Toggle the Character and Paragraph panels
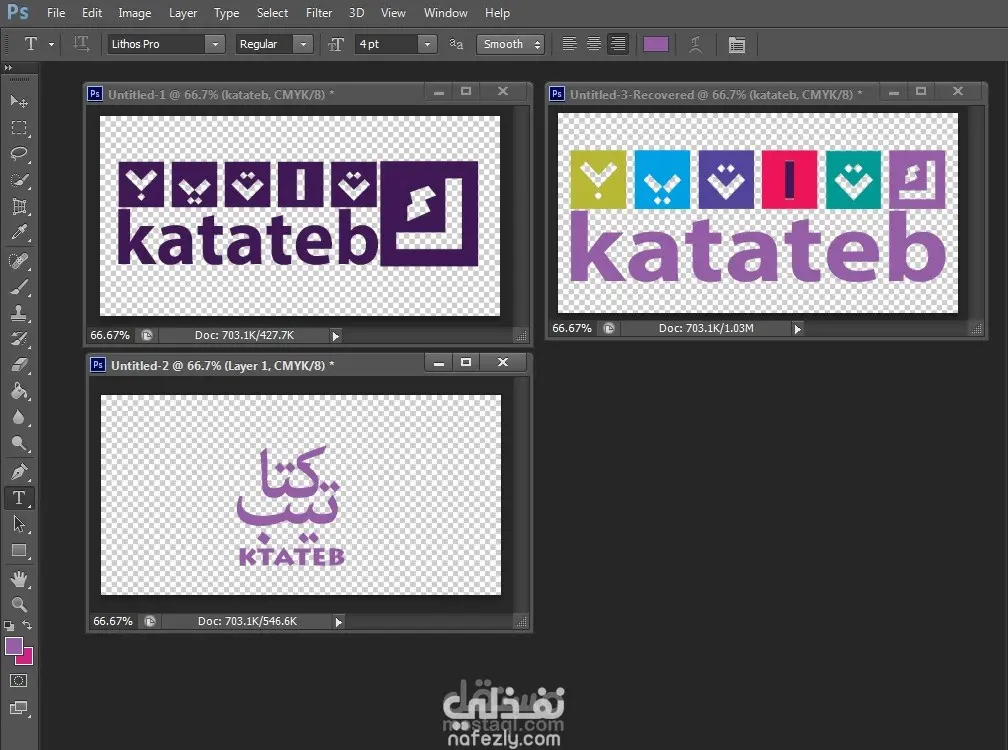The width and height of the screenshot is (1008, 750). click(737, 44)
